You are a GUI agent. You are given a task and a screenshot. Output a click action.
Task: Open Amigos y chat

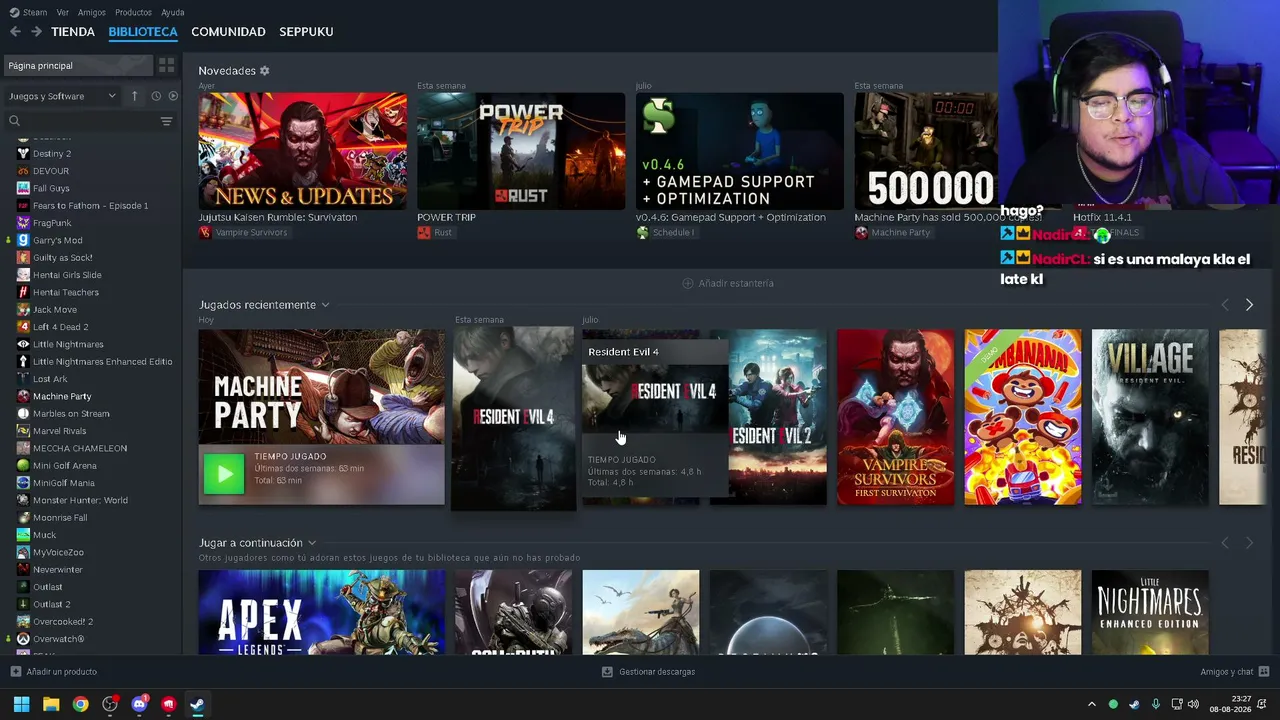(x=1227, y=672)
